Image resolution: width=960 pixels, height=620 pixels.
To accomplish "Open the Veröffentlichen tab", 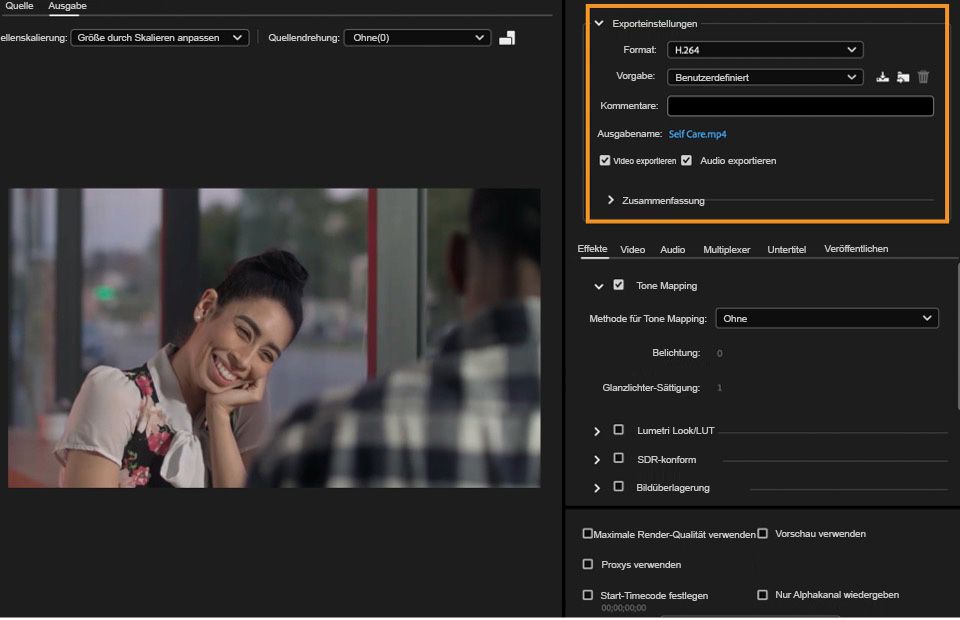I will click(855, 249).
